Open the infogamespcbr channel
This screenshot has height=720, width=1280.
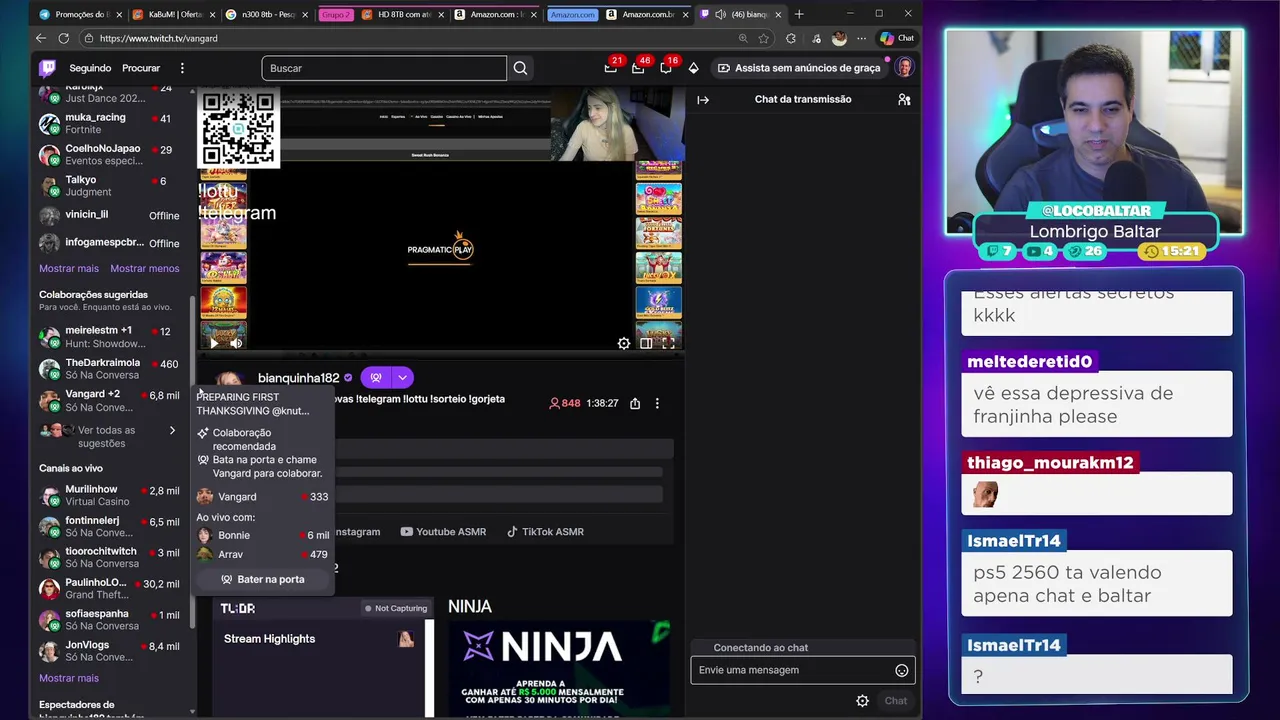point(109,243)
